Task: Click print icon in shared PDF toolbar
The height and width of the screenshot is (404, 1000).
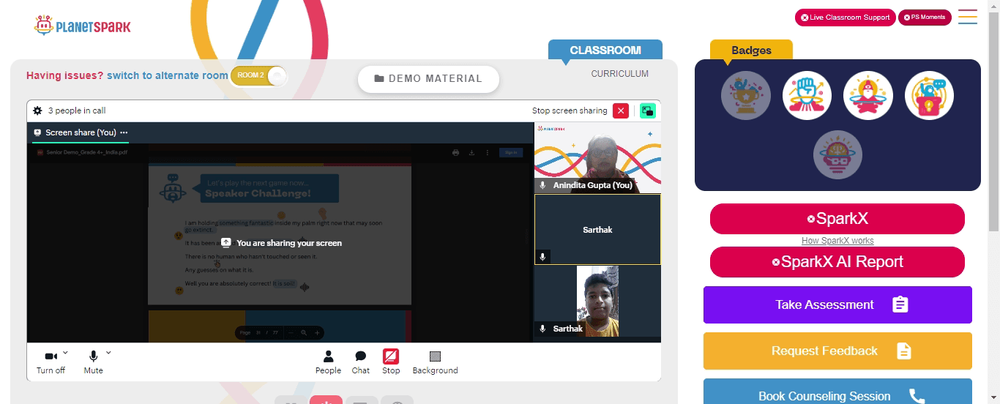Action: click(455, 153)
